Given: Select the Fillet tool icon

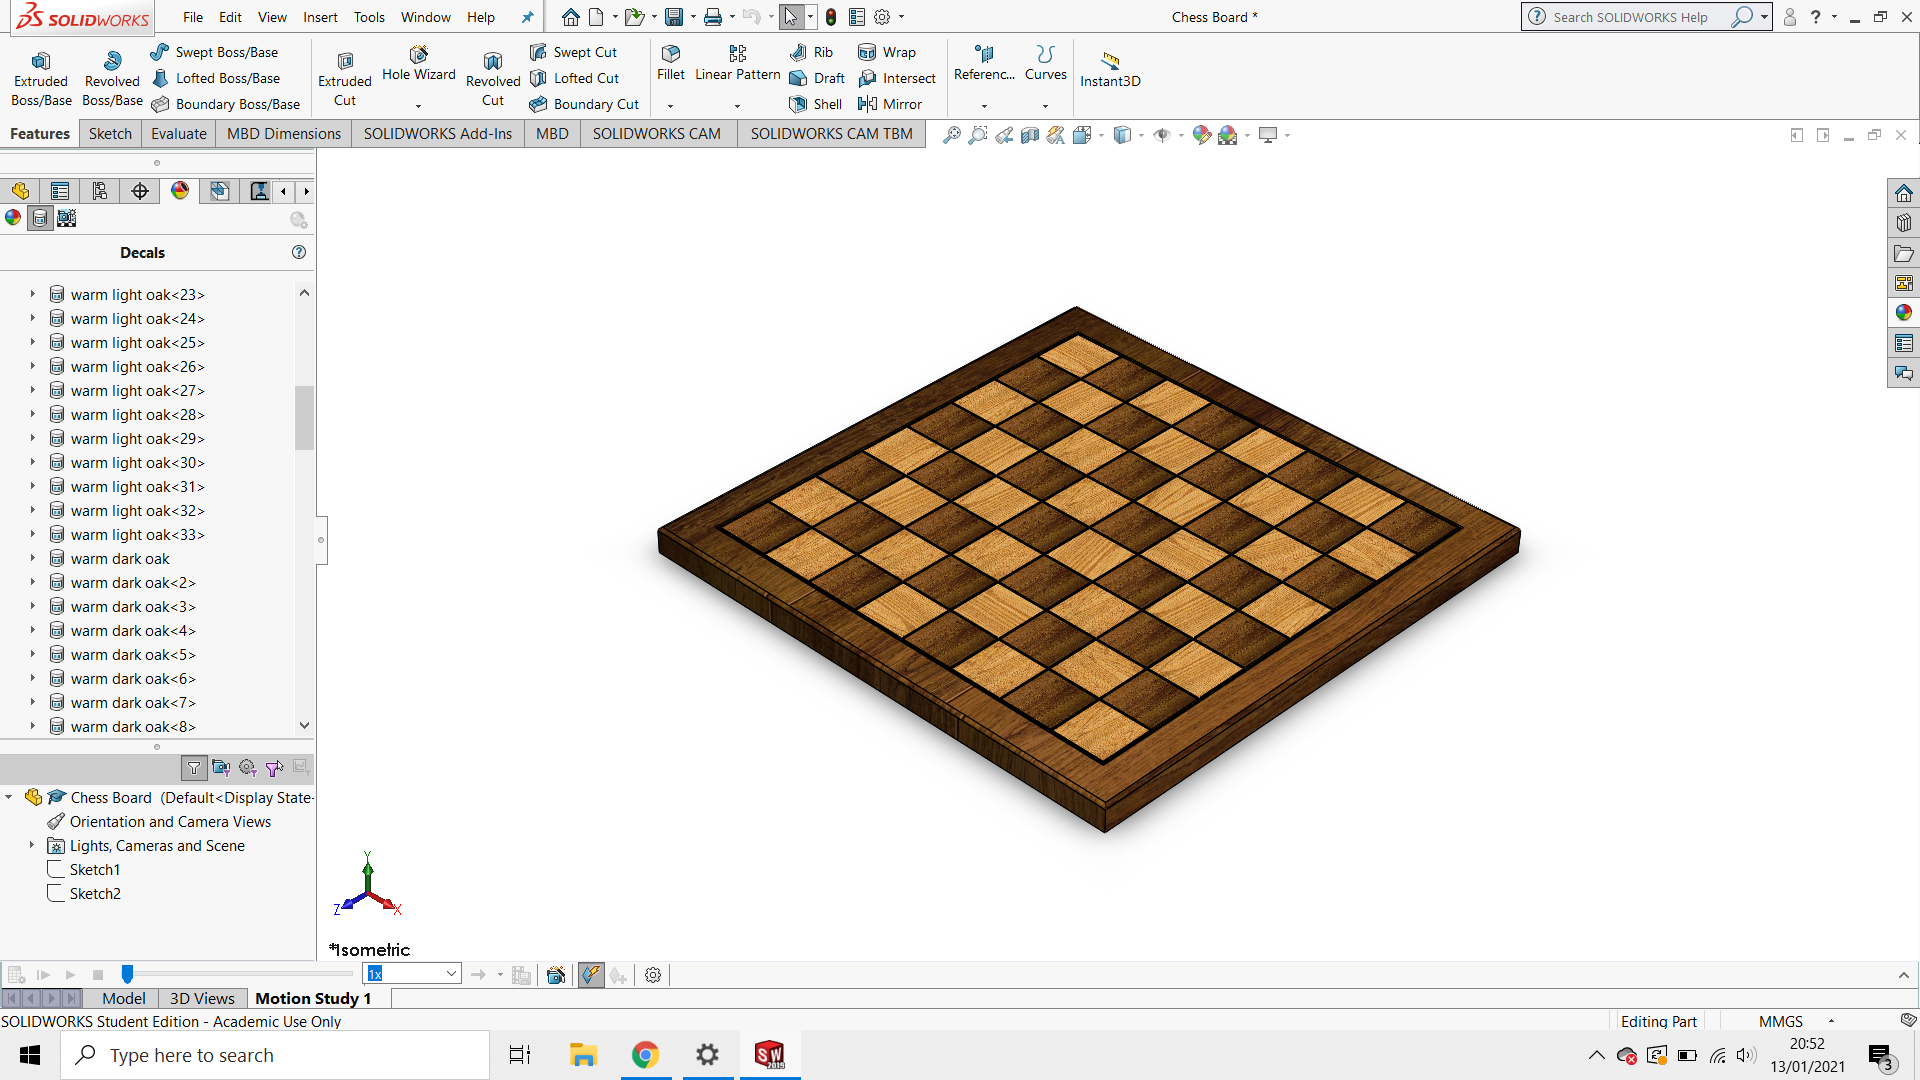Looking at the screenshot, I should tap(670, 53).
